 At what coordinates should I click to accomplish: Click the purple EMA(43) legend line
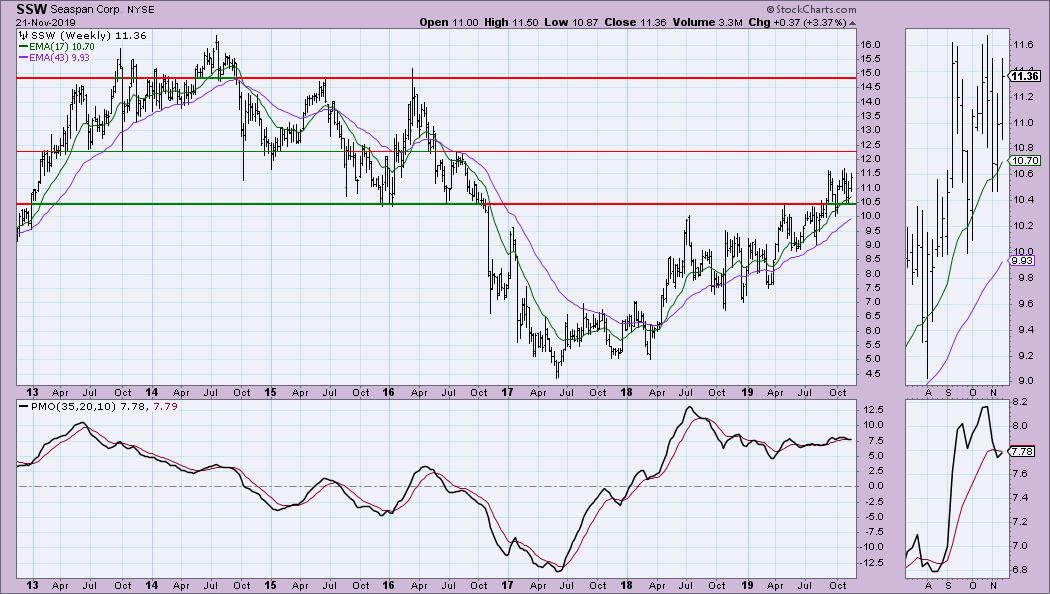27,59
